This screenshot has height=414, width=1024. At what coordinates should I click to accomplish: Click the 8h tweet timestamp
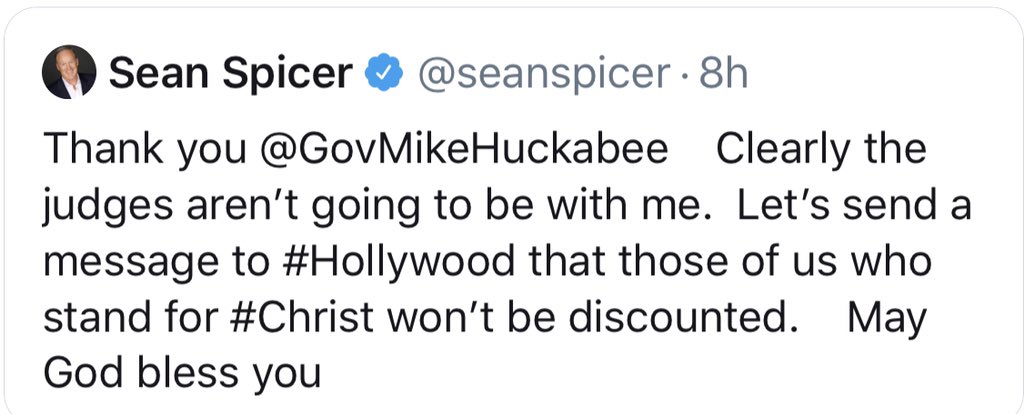tap(723, 73)
